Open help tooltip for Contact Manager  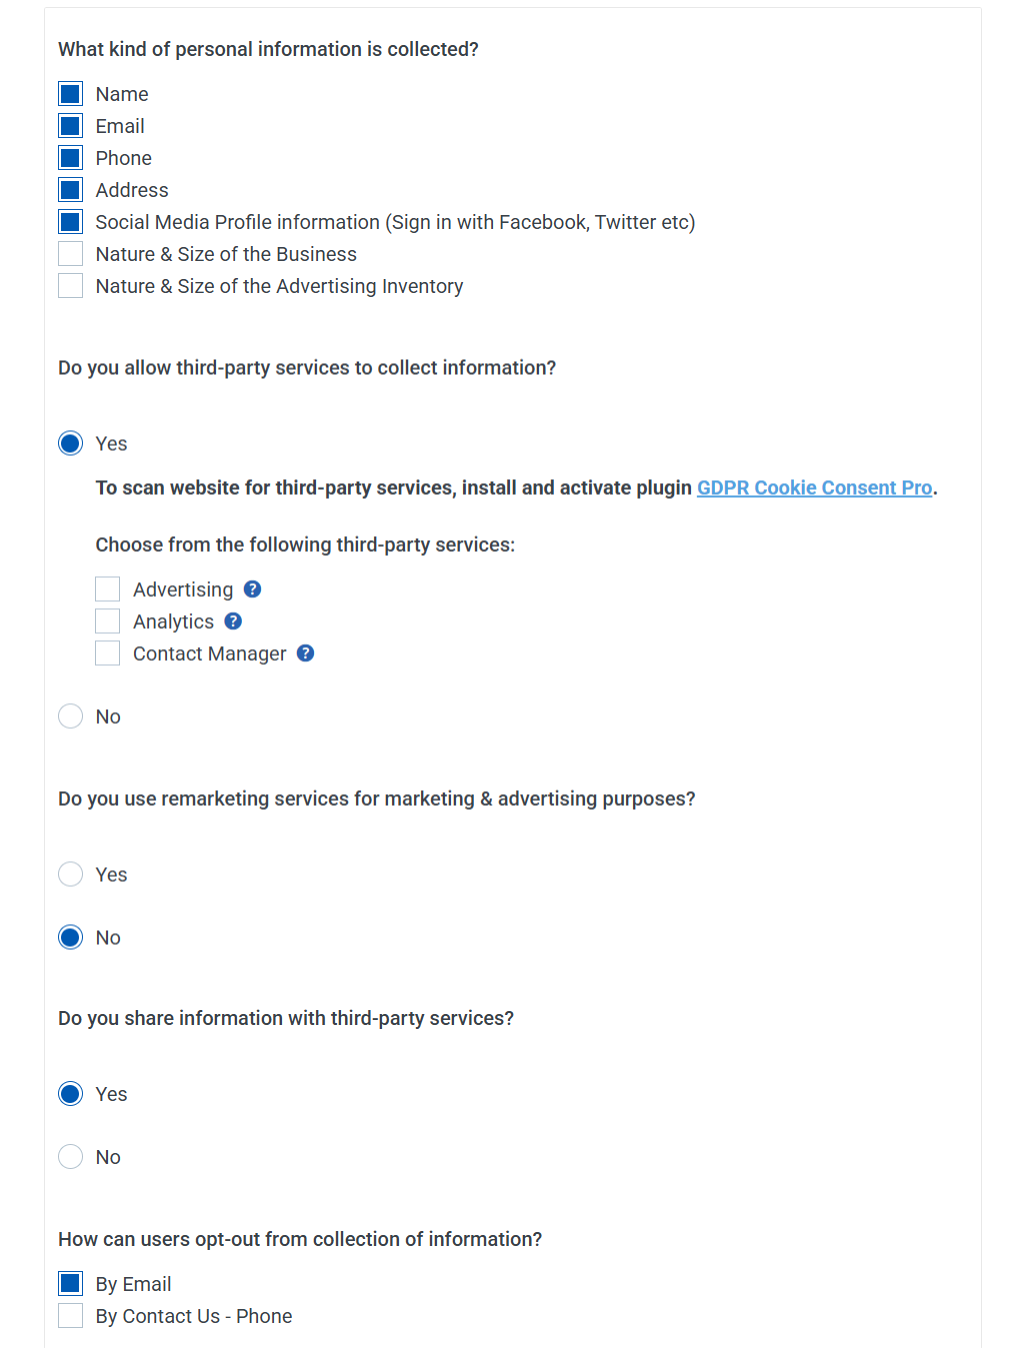tap(305, 653)
